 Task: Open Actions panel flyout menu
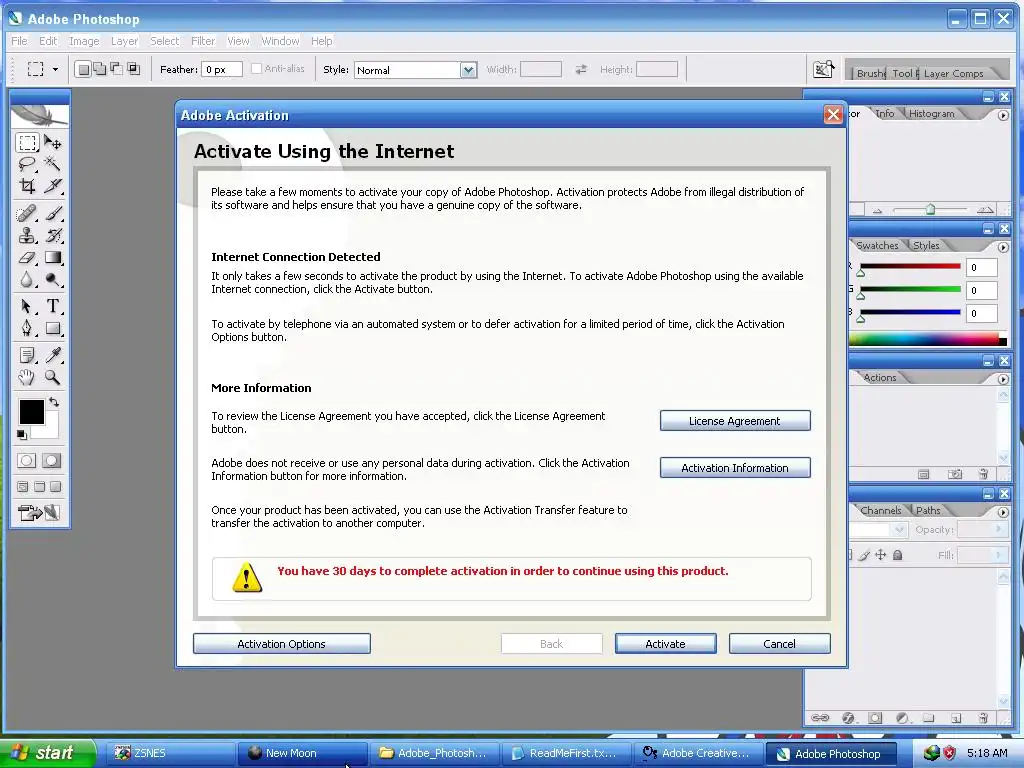1003,379
